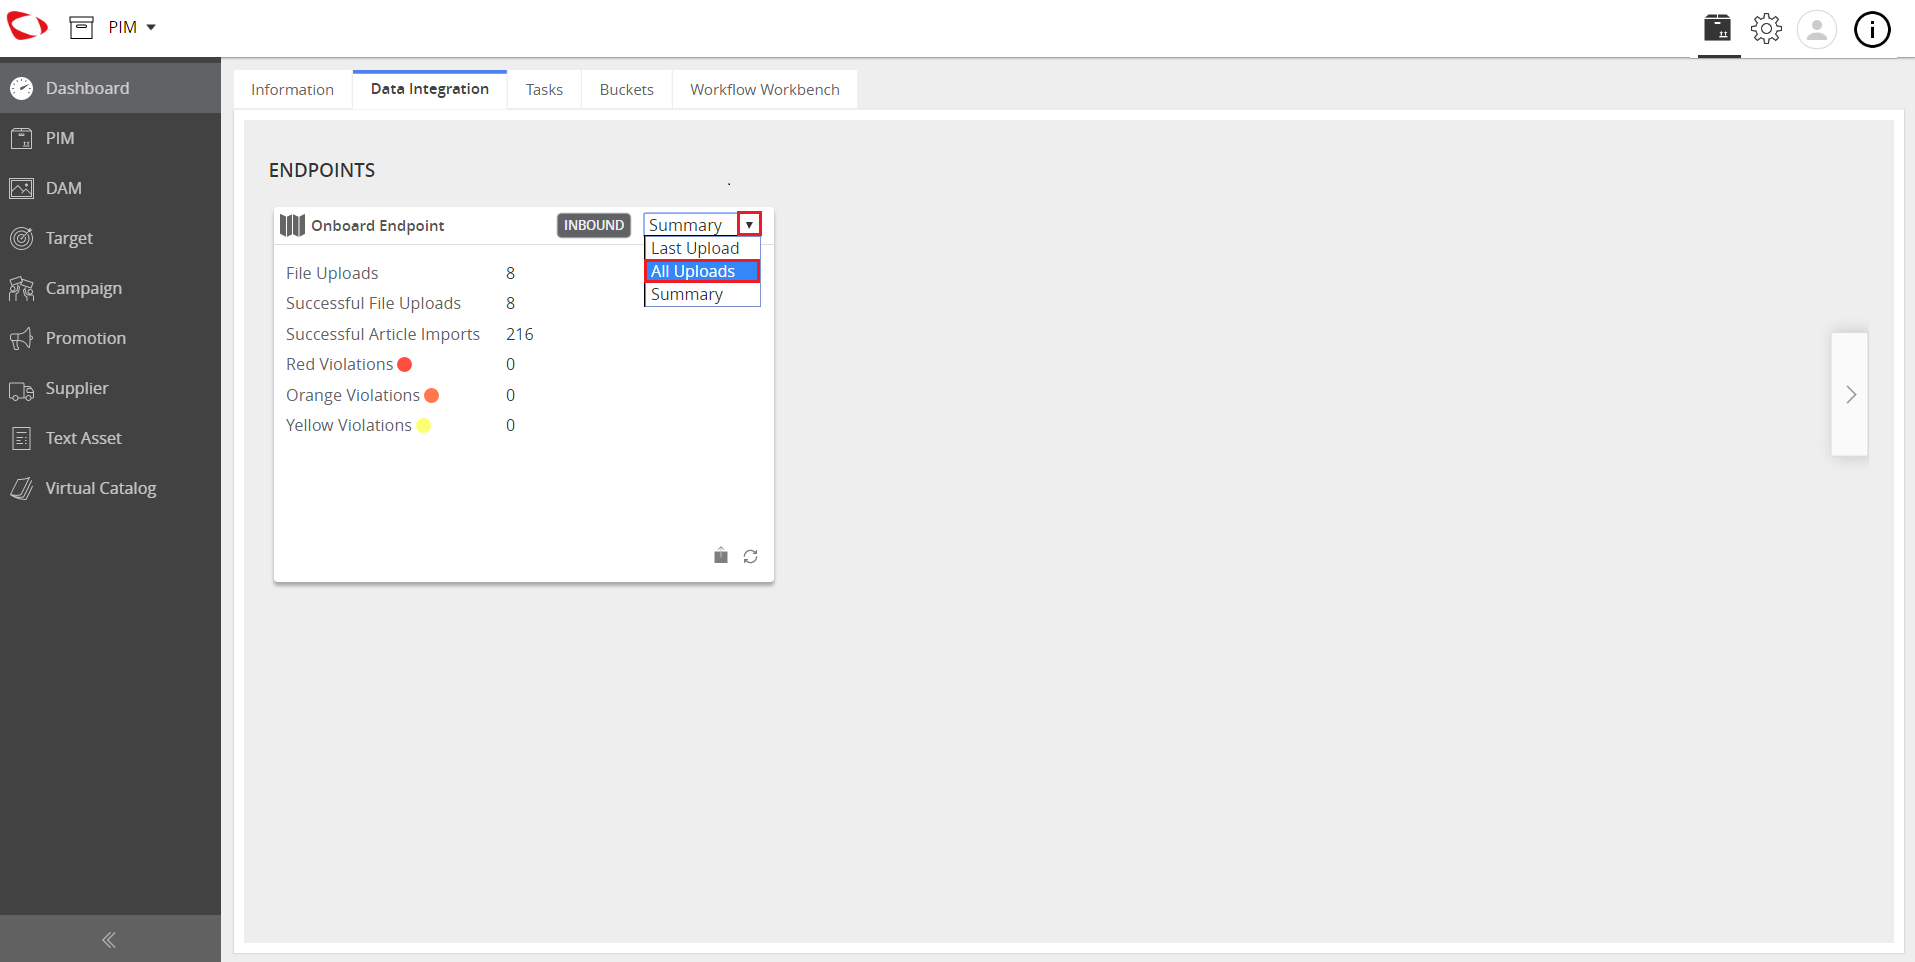This screenshot has height=962, width=1915.
Task: Open the DAM sidebar section
Action: coord(110,188)
